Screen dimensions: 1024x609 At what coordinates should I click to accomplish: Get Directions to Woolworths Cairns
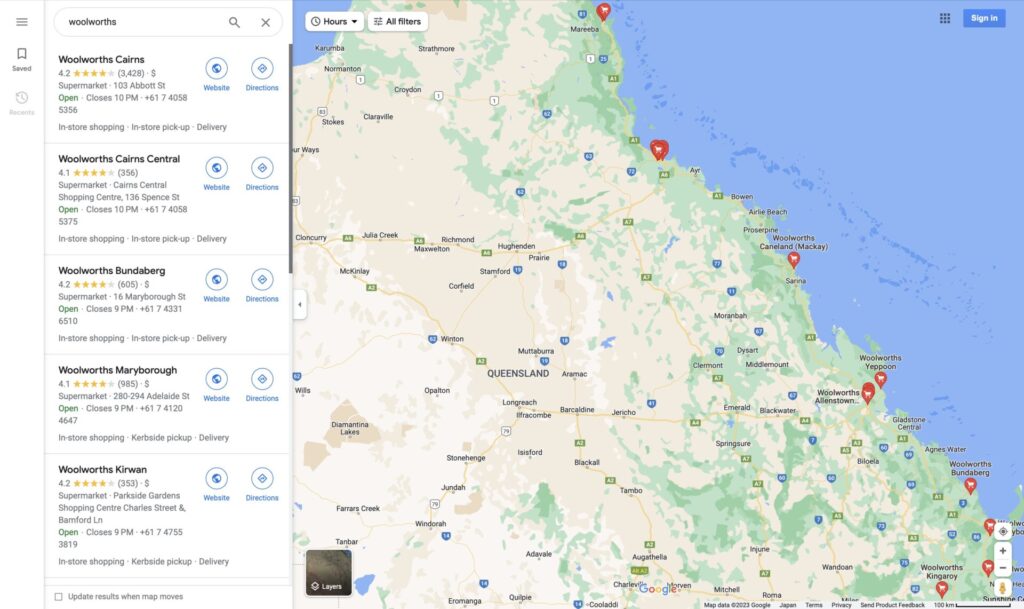(262, 74)
